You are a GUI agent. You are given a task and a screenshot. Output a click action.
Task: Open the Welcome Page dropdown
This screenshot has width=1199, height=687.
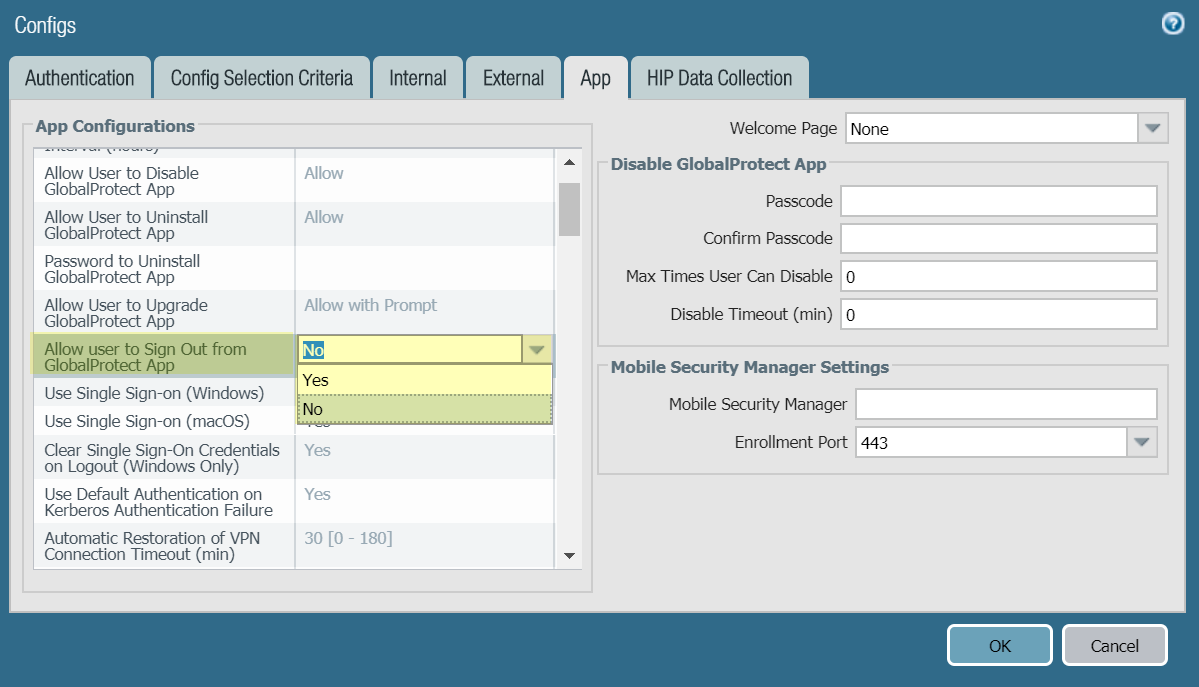point(1153,128)
